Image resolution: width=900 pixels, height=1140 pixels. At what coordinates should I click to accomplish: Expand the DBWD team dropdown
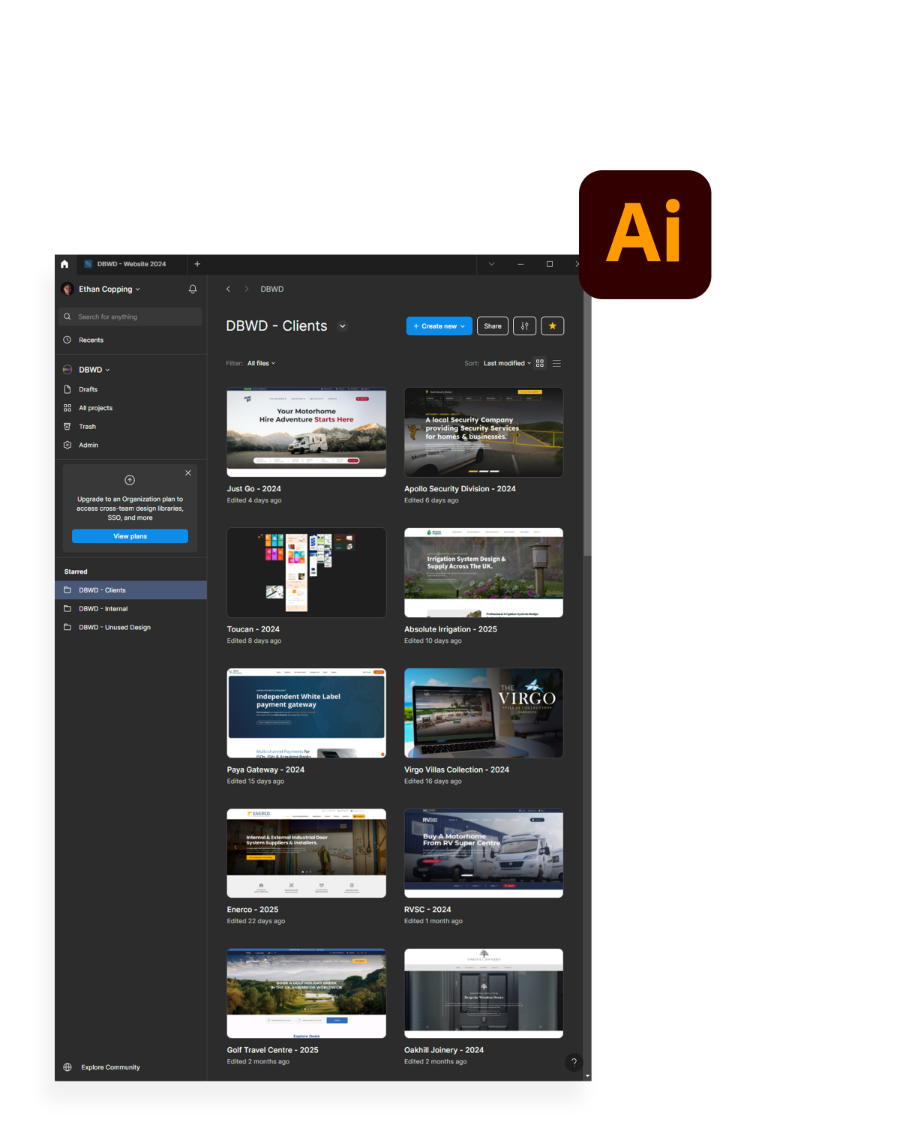(x=108, y=370)
